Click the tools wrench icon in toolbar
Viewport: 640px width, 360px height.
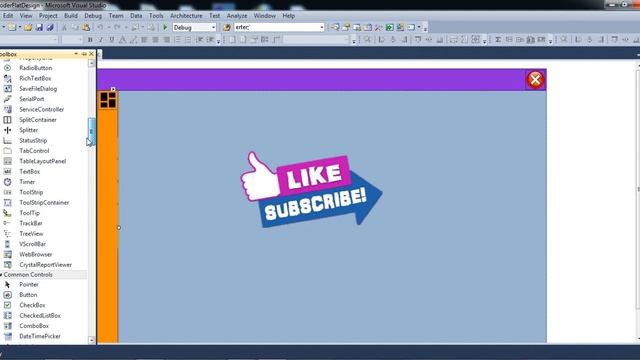[x=378, y=27]
